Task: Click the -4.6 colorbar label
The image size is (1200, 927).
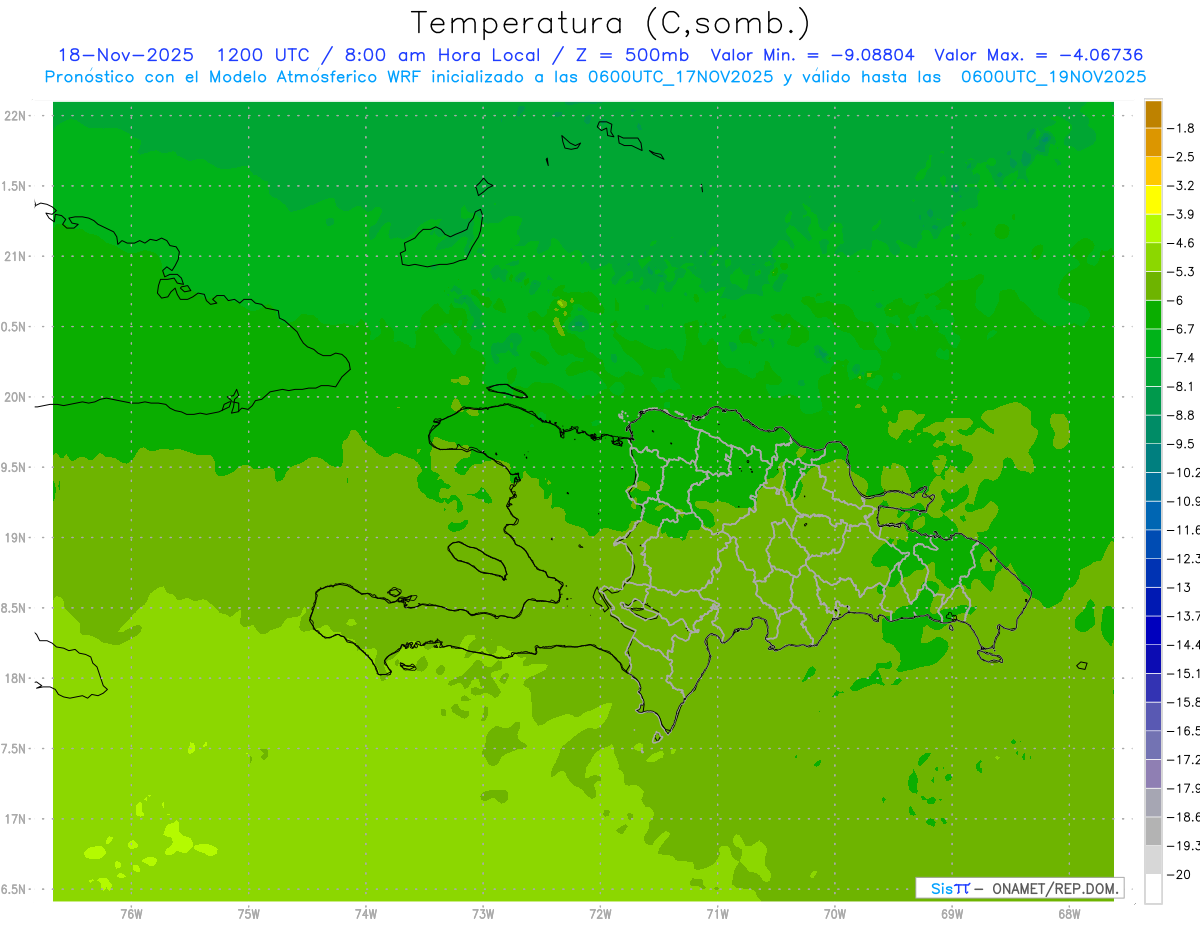Action: point(1183,243)
